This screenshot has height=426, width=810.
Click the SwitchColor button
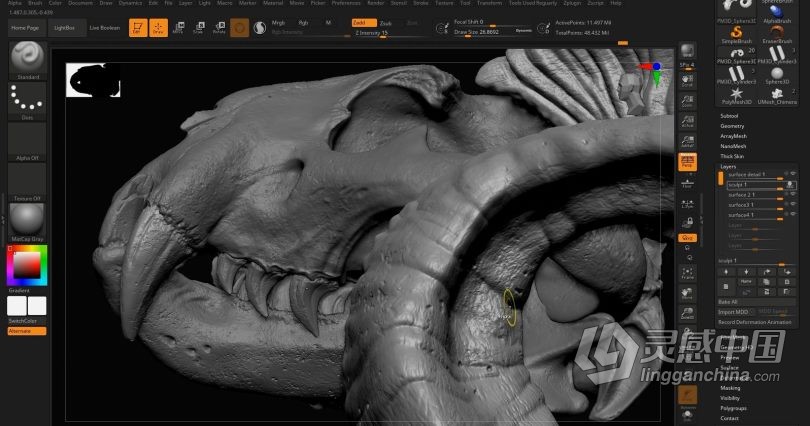[22, 321]
